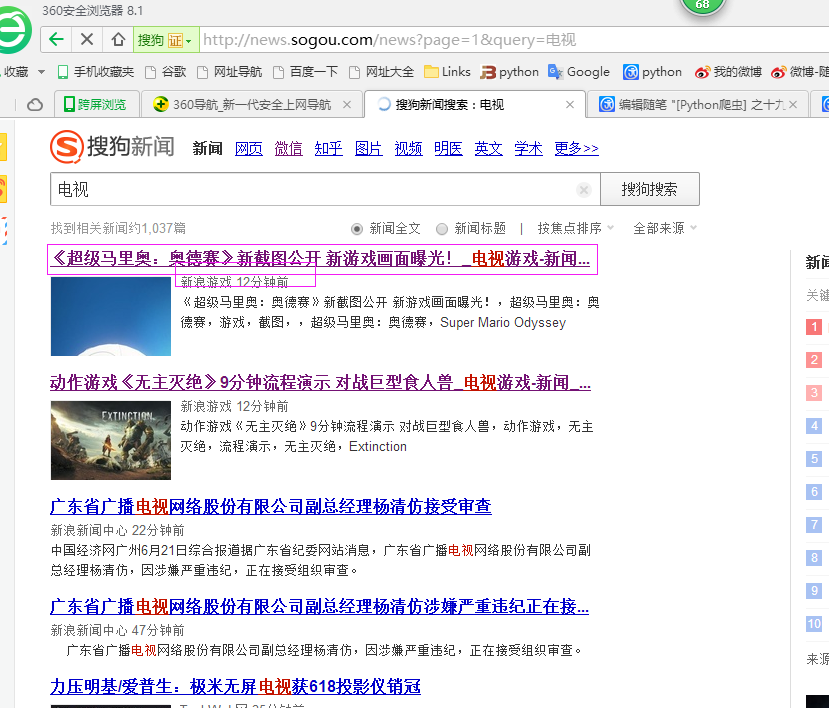Open the 超级马里奥：奥德赛 news headline
Viewport: 829px width, 708px height.
pyautogui.click(x=320, y=259)
